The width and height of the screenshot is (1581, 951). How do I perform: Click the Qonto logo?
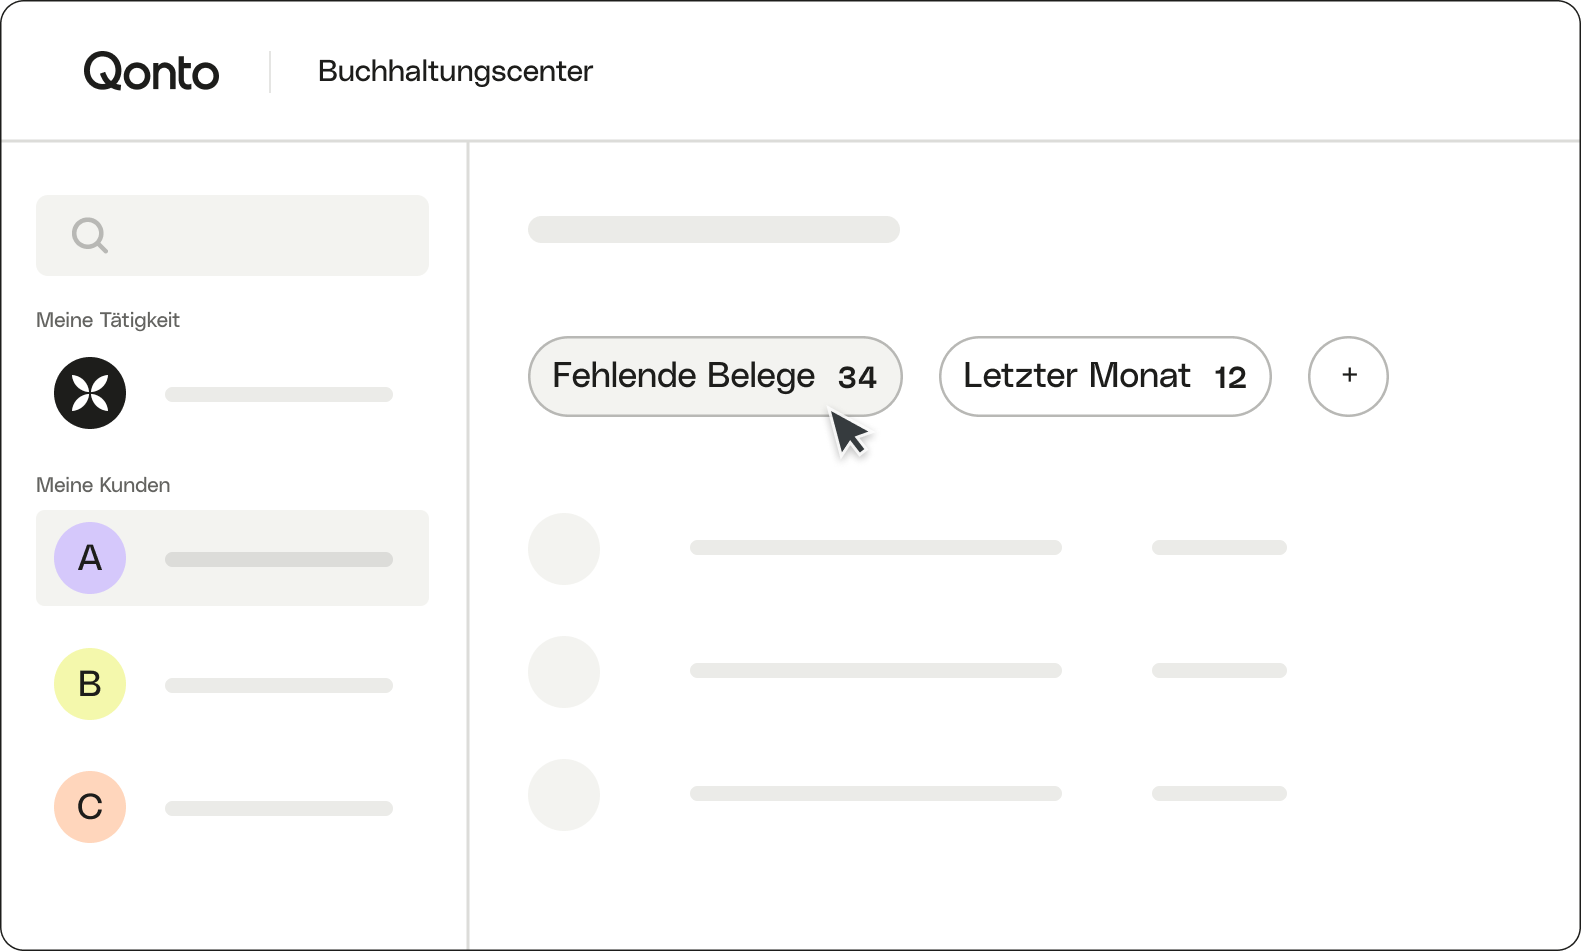tap(151, 71)
